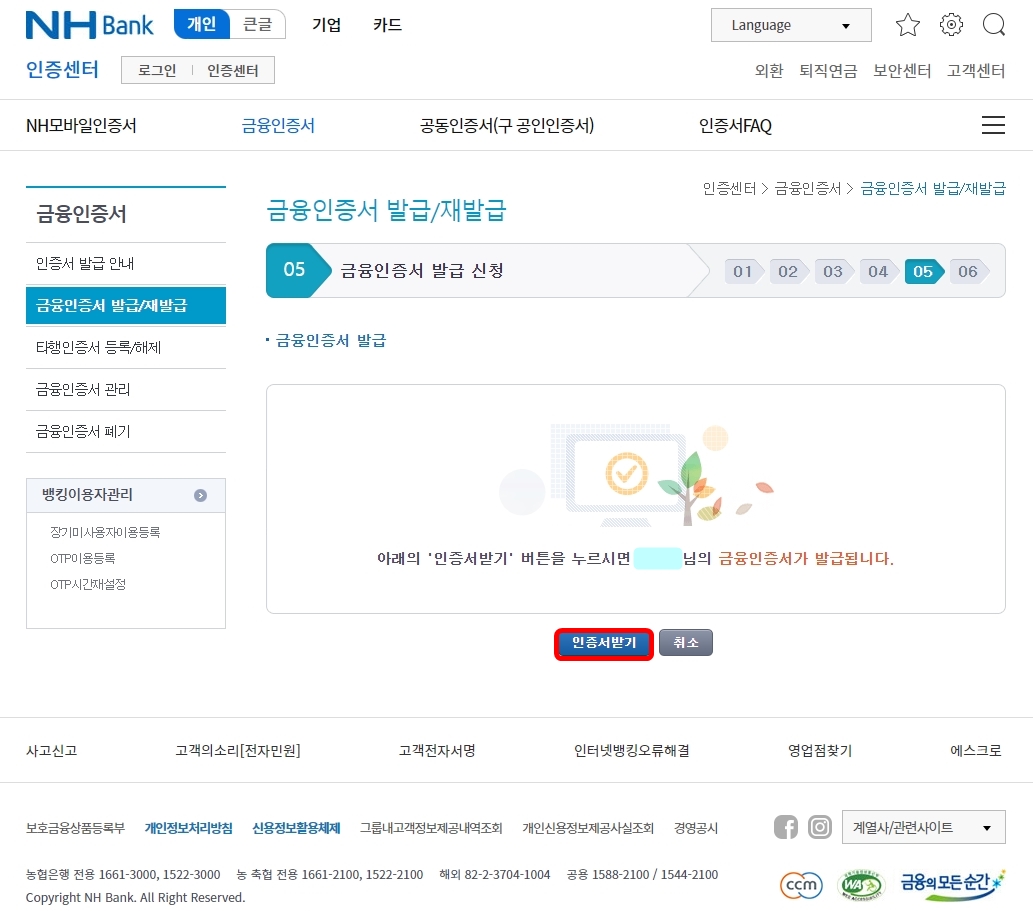Open the 계열사/관련사이트 dropdown
1033x911 pixels.
922,826
